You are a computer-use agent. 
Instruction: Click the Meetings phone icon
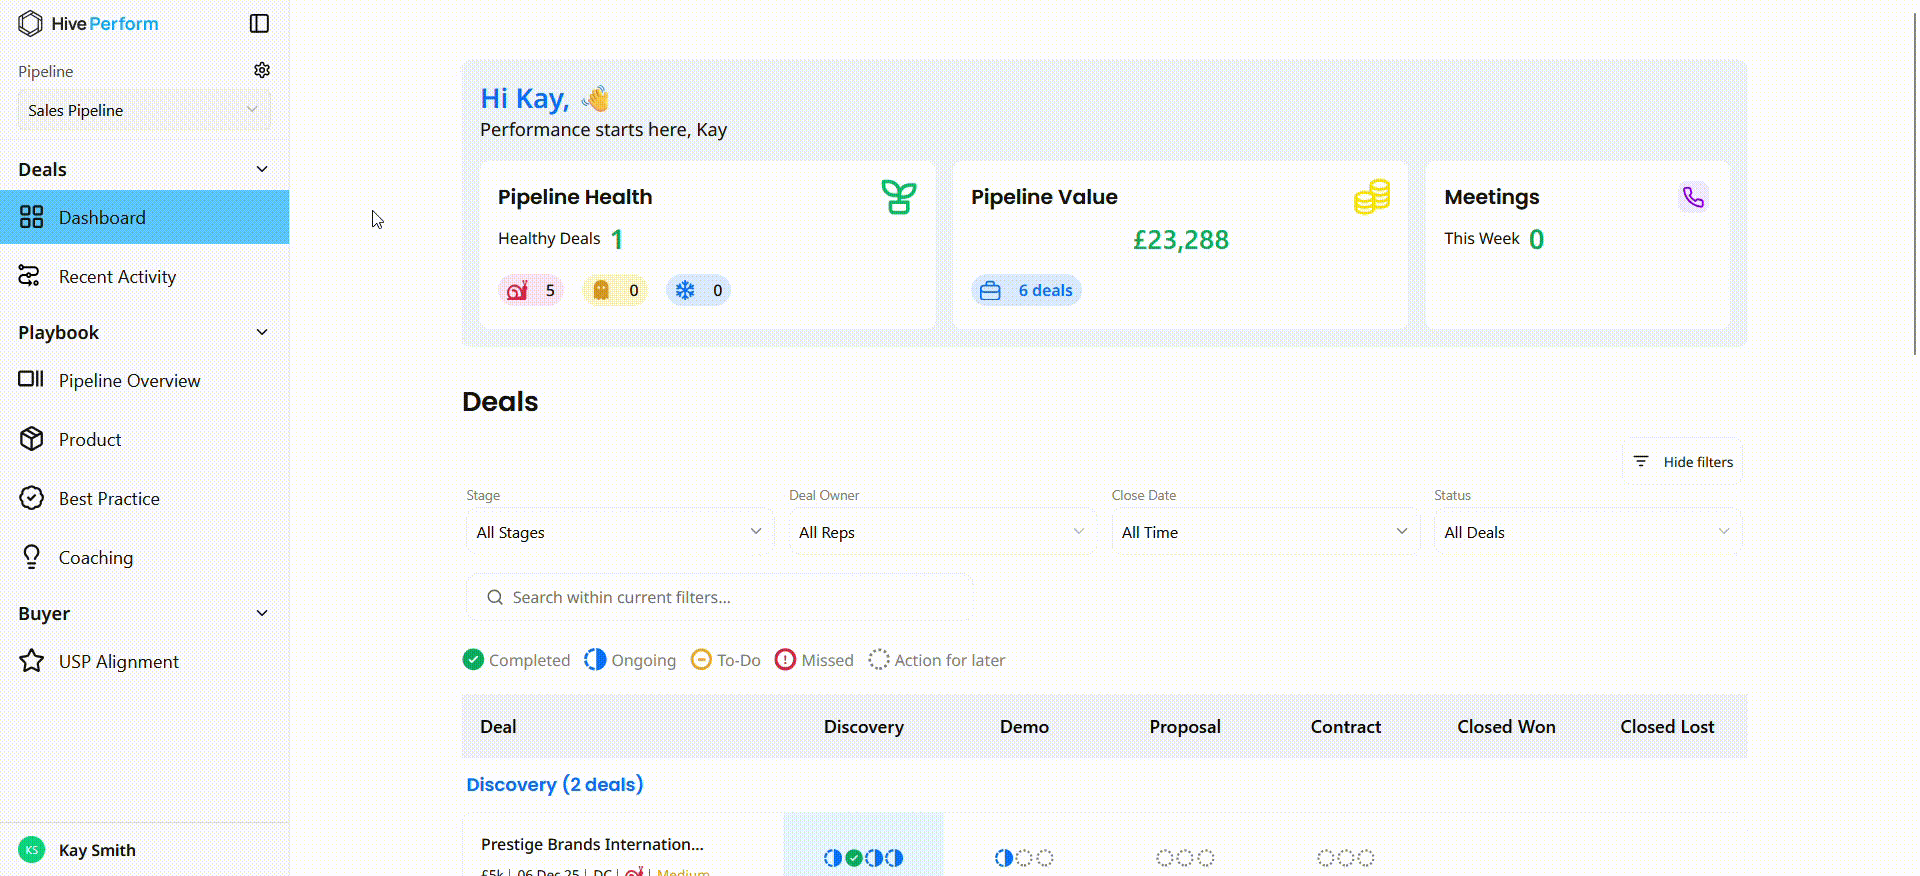(1693, 197)
